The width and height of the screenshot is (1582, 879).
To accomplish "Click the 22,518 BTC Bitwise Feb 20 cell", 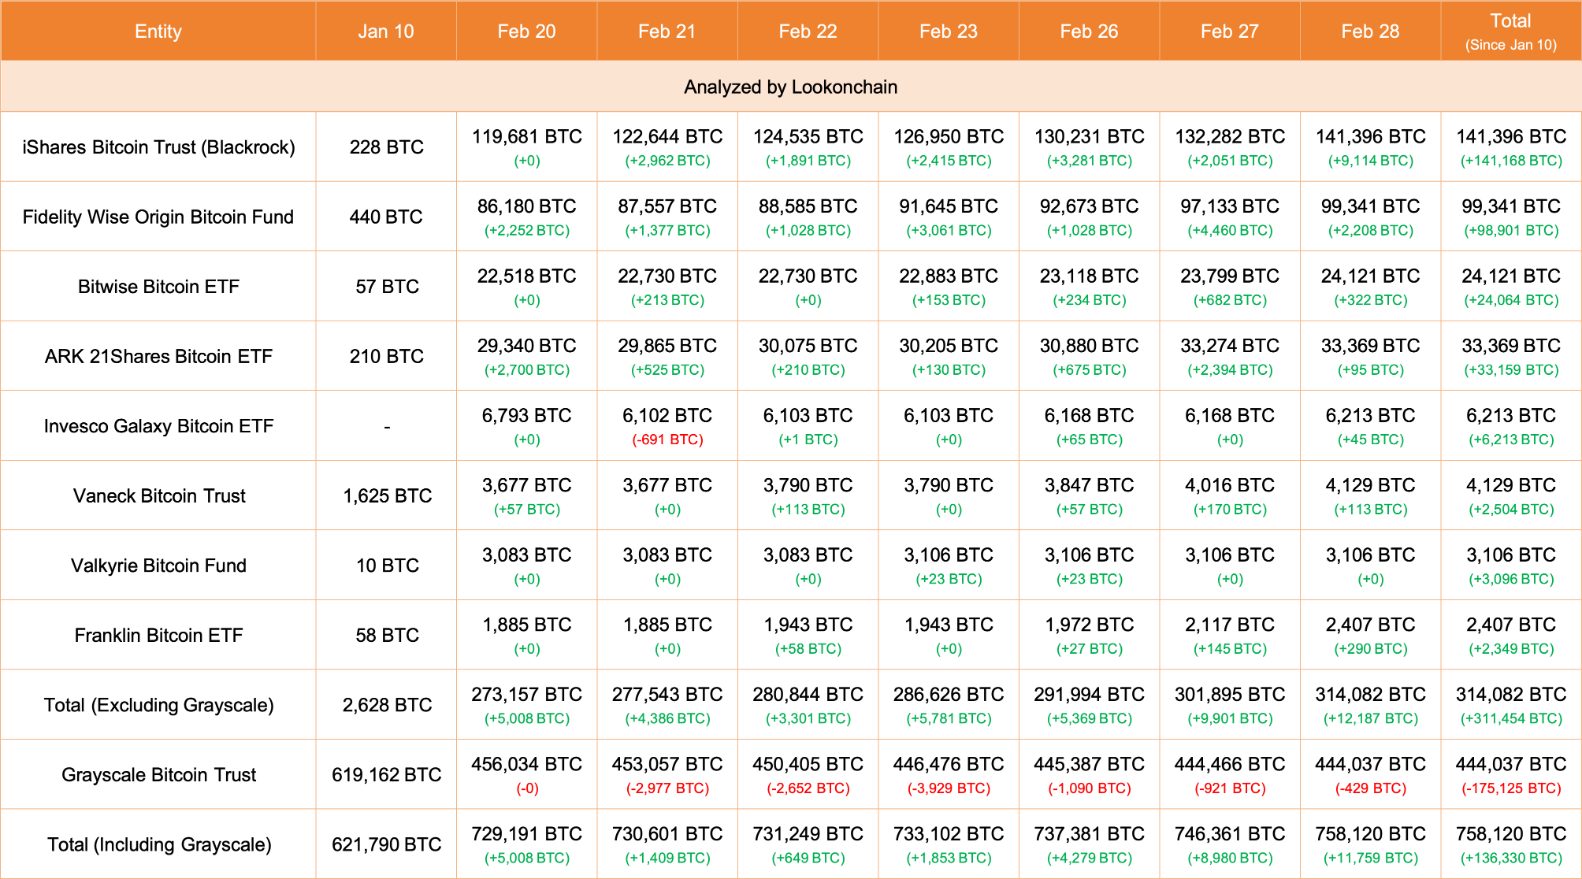I will pyautogui.click(x=527, y=287).
